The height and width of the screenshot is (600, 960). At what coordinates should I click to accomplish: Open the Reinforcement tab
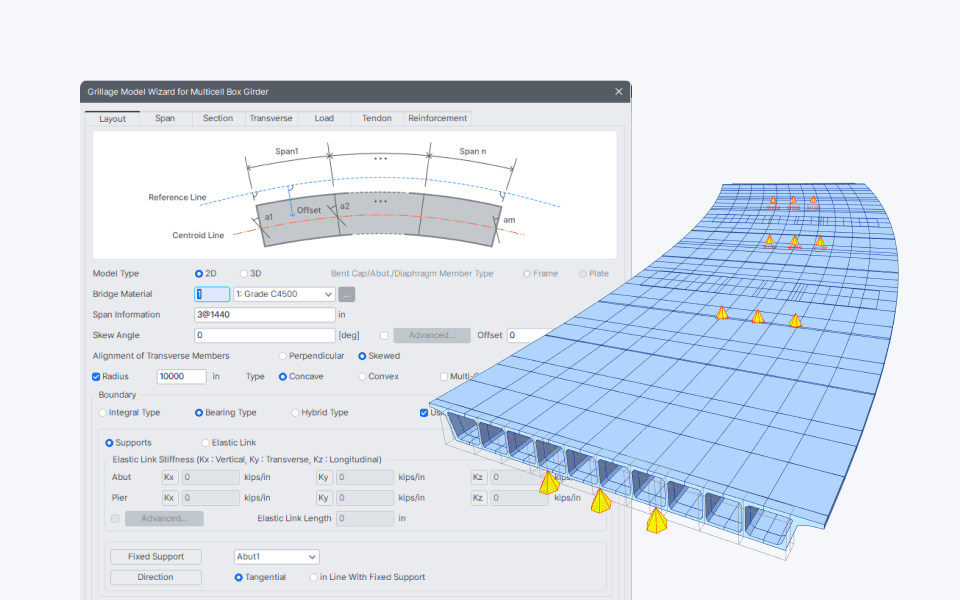(437, 118)
